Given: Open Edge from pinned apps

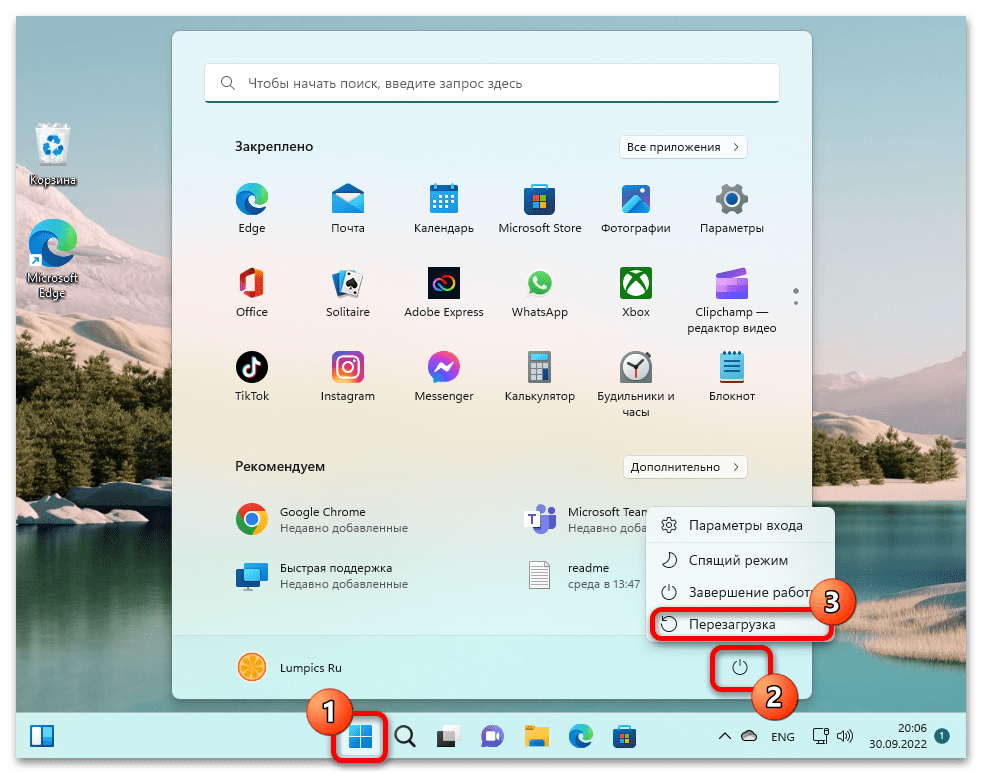Looking at the screenshot, I should tap(252, 209).
